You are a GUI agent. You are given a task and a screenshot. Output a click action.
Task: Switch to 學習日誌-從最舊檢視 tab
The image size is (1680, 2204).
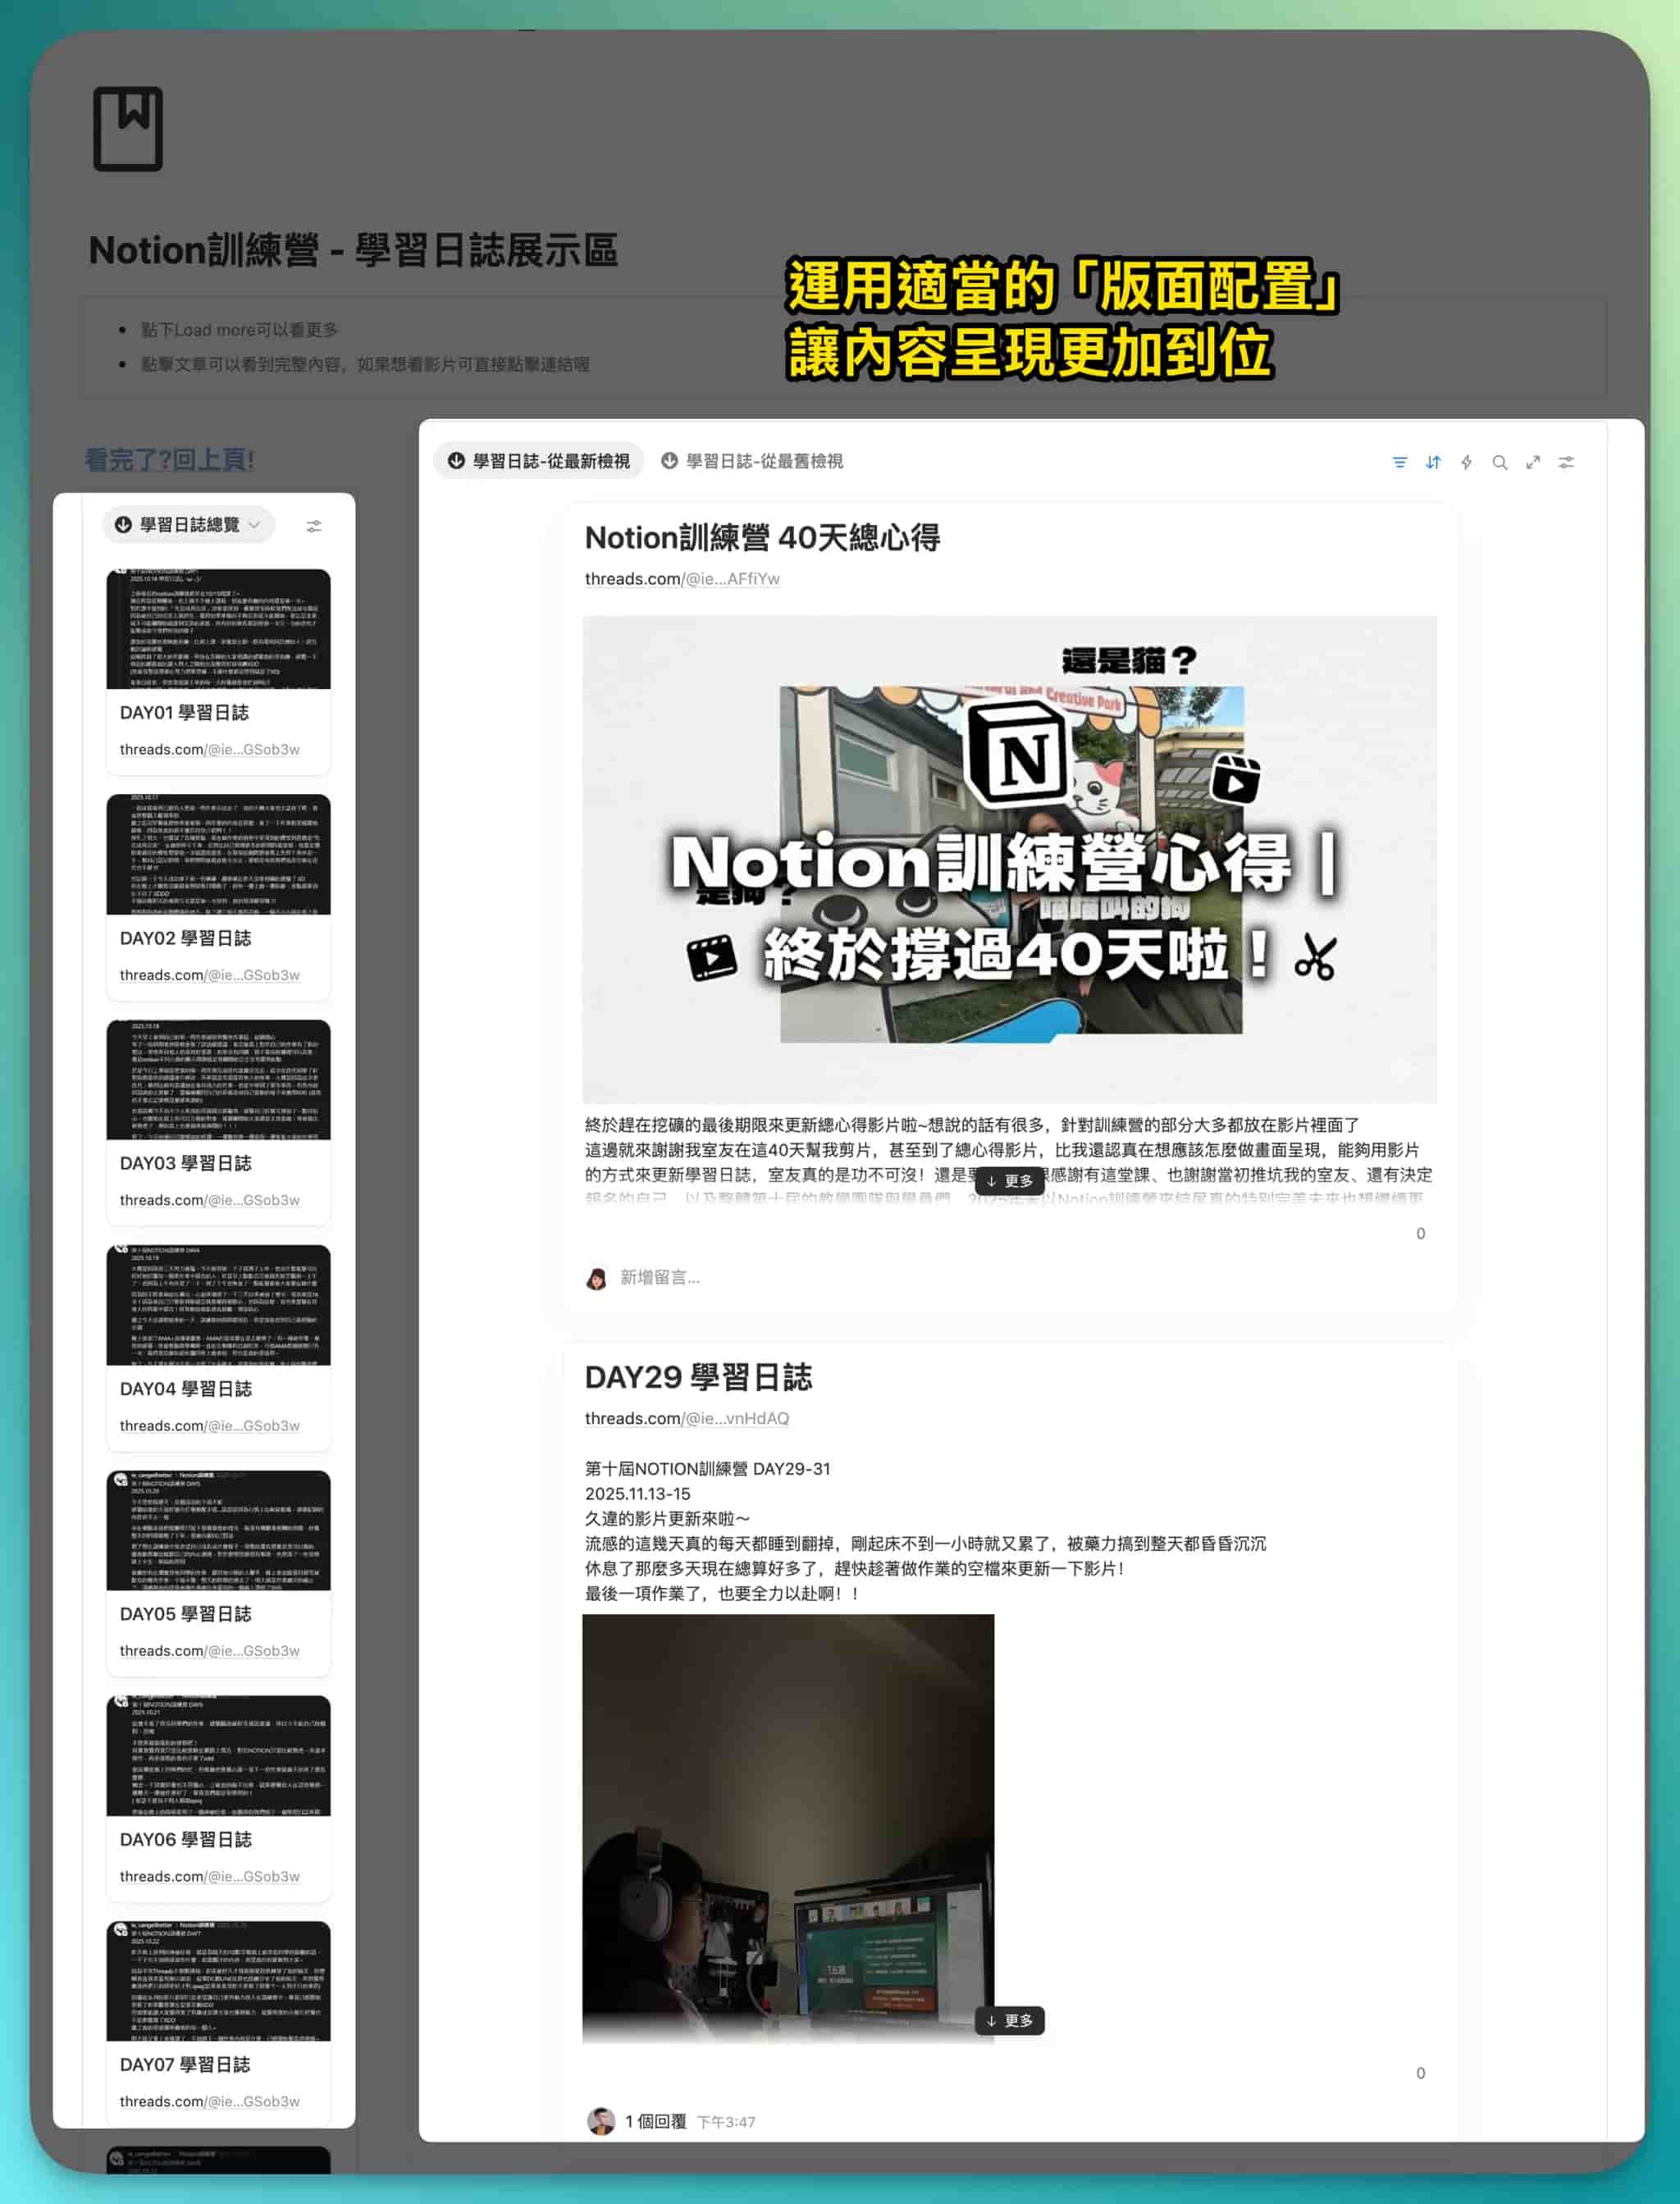pyautogui.click(x=752, y=461)
